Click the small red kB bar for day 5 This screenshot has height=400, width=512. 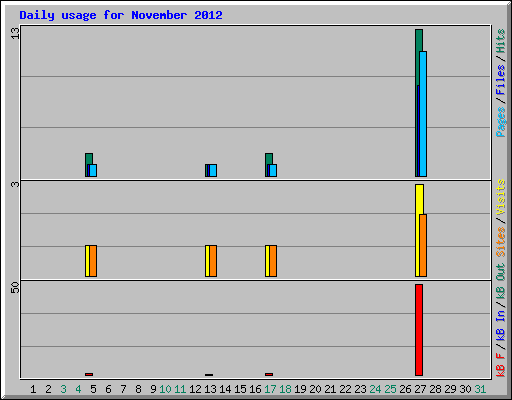click(89, 374)
